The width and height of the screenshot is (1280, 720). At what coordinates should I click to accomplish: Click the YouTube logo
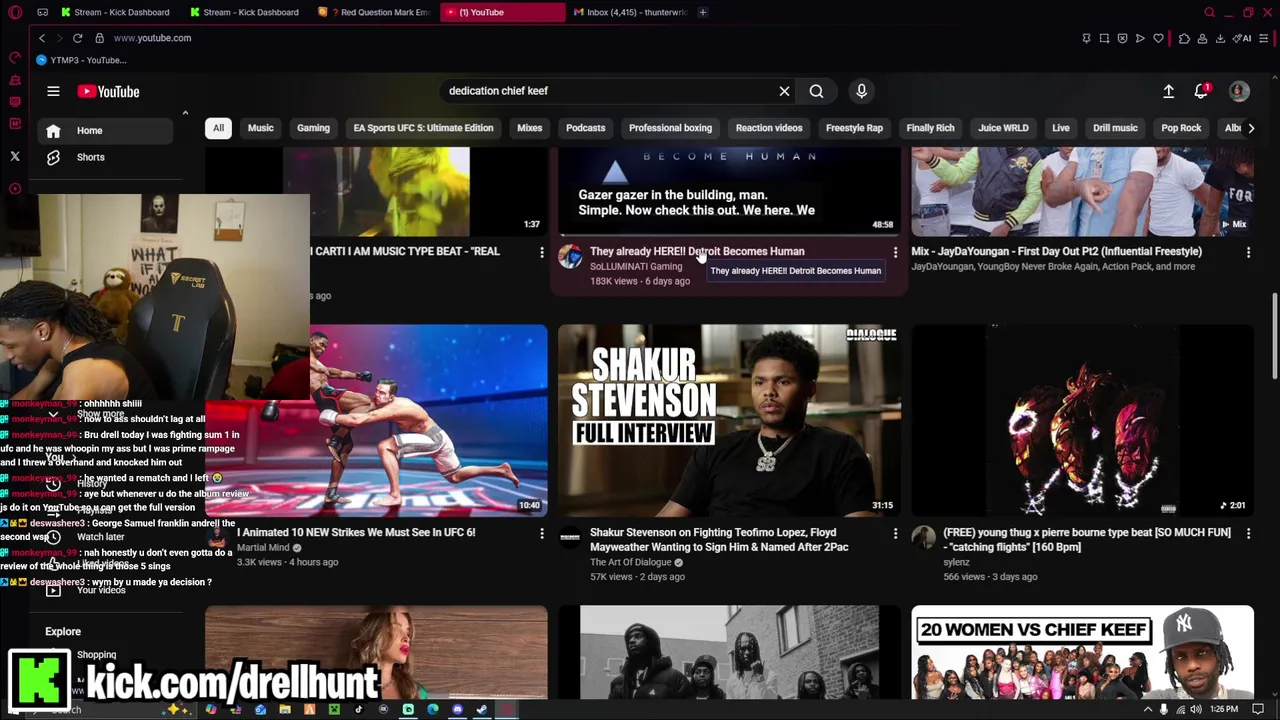click(x=108, y=91)
